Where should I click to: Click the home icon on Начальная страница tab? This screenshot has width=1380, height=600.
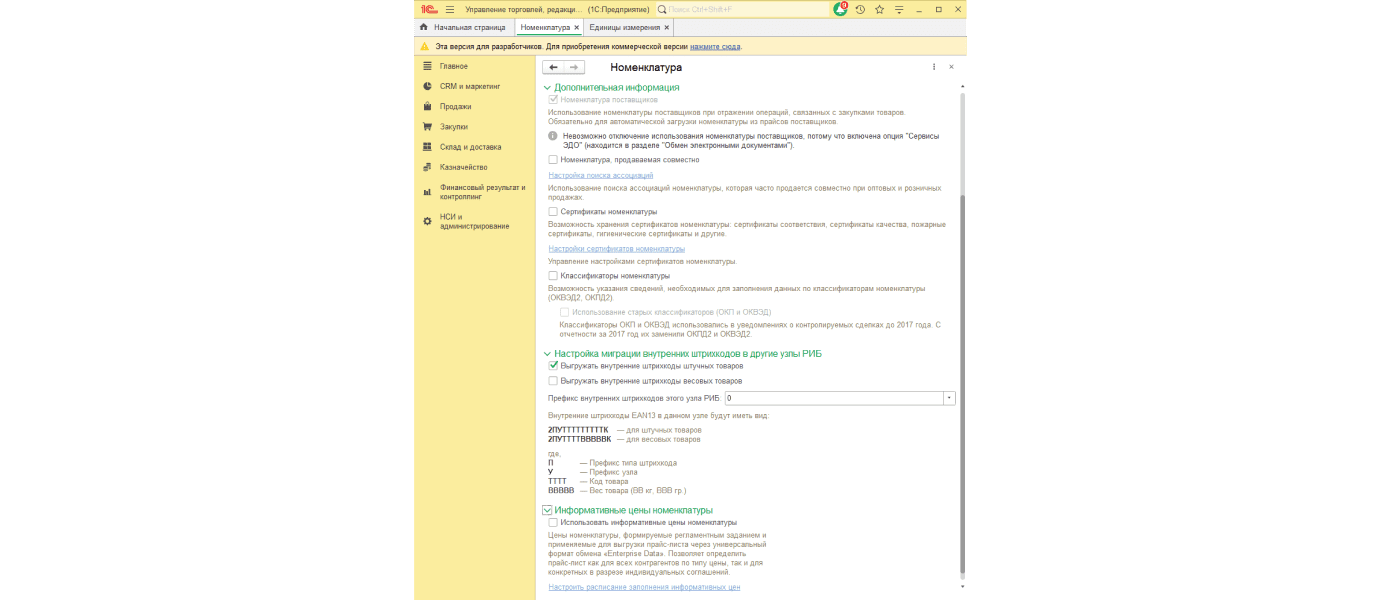coord(424,27)
